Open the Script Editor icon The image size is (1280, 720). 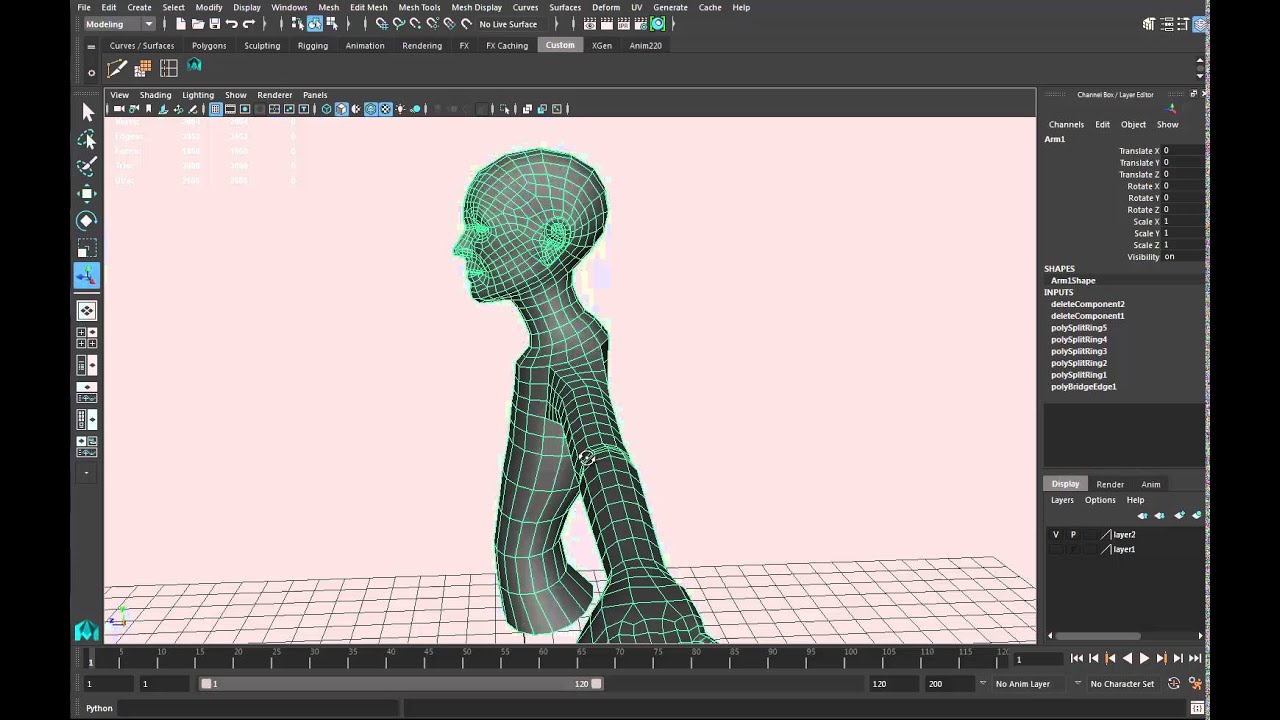pyautogui.click(x=1195, y=708)
